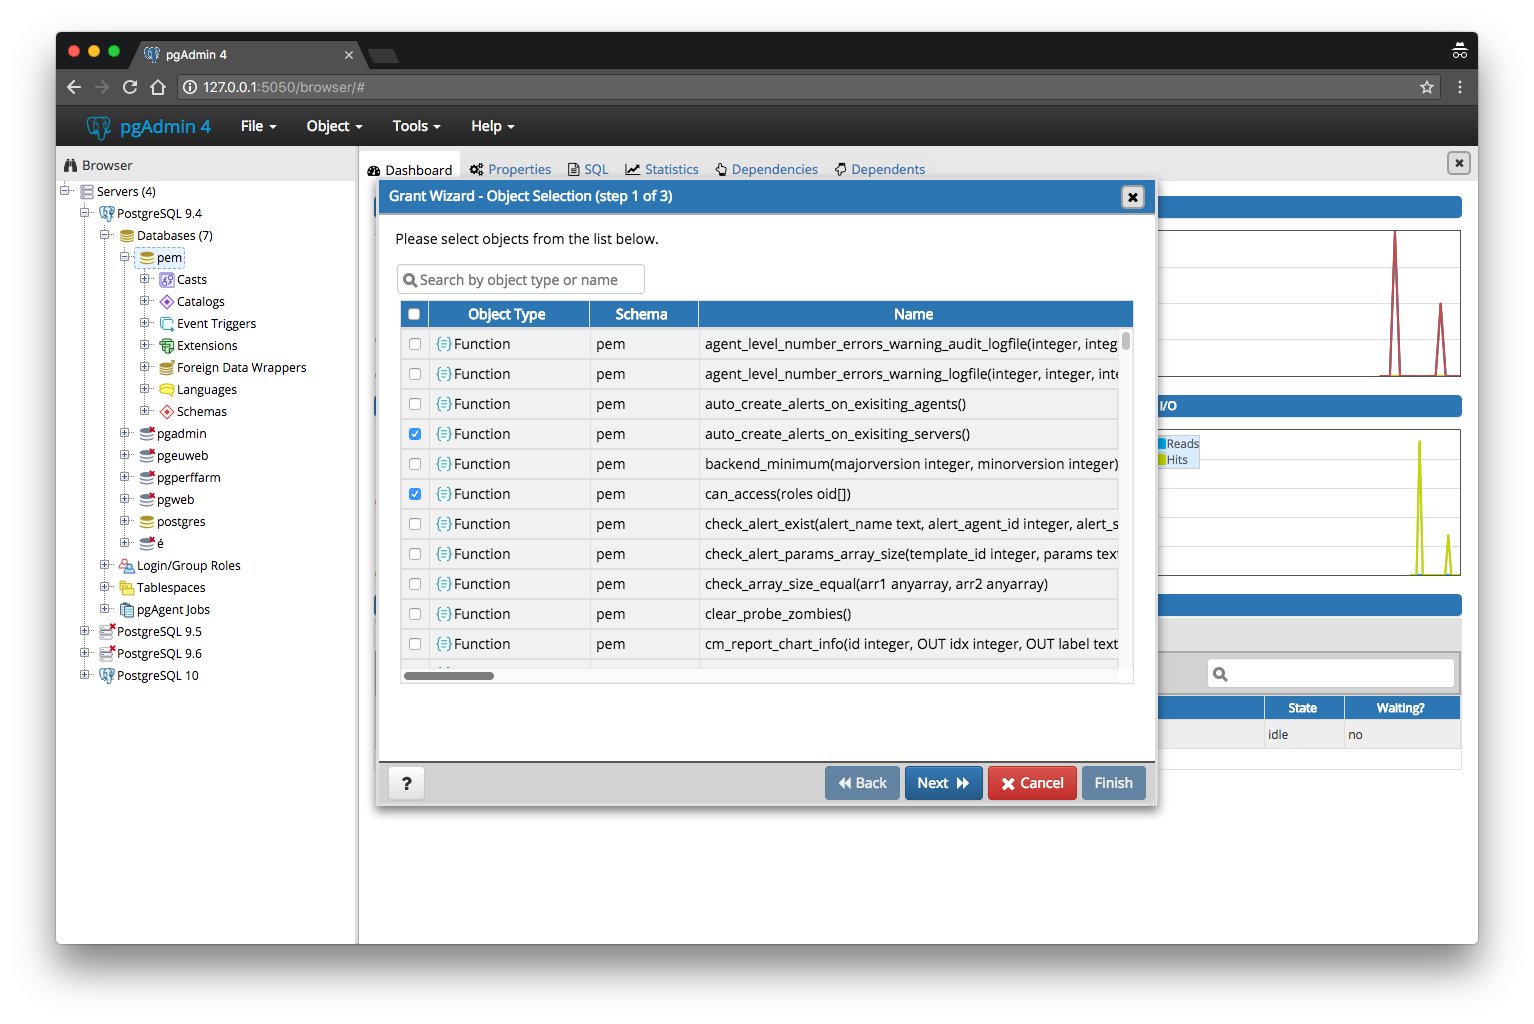This screenshot has height=1024, width=1534.
Task: Click the horizontal scrollbar thumb of object list
Action: [x=449, y=676]
